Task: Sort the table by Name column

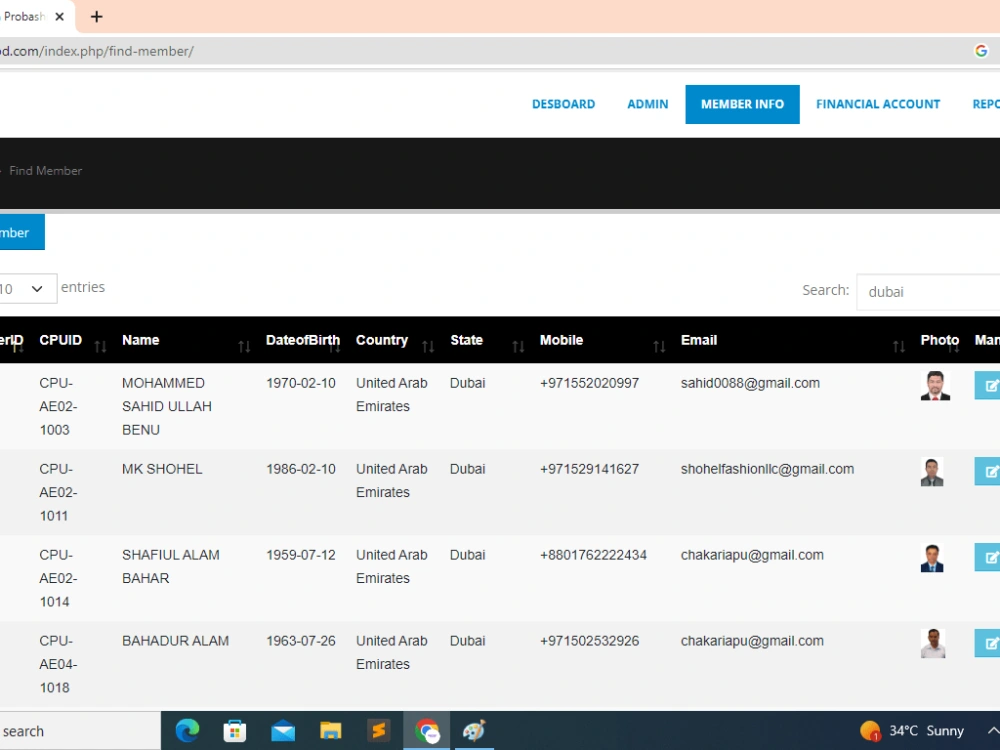Action: 186,341
